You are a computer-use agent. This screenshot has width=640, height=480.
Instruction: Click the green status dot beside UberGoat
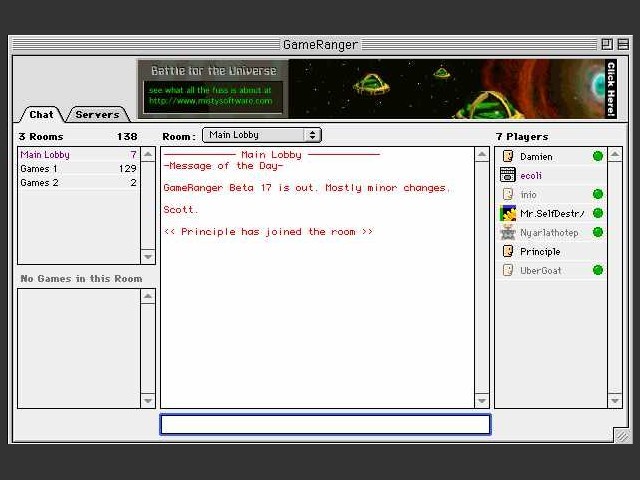pos(598,270)
